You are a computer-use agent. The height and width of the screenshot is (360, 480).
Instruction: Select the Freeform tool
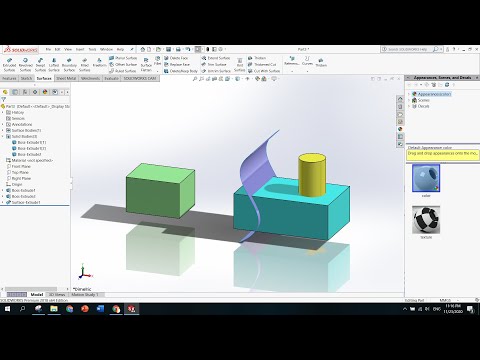point(99,63)
